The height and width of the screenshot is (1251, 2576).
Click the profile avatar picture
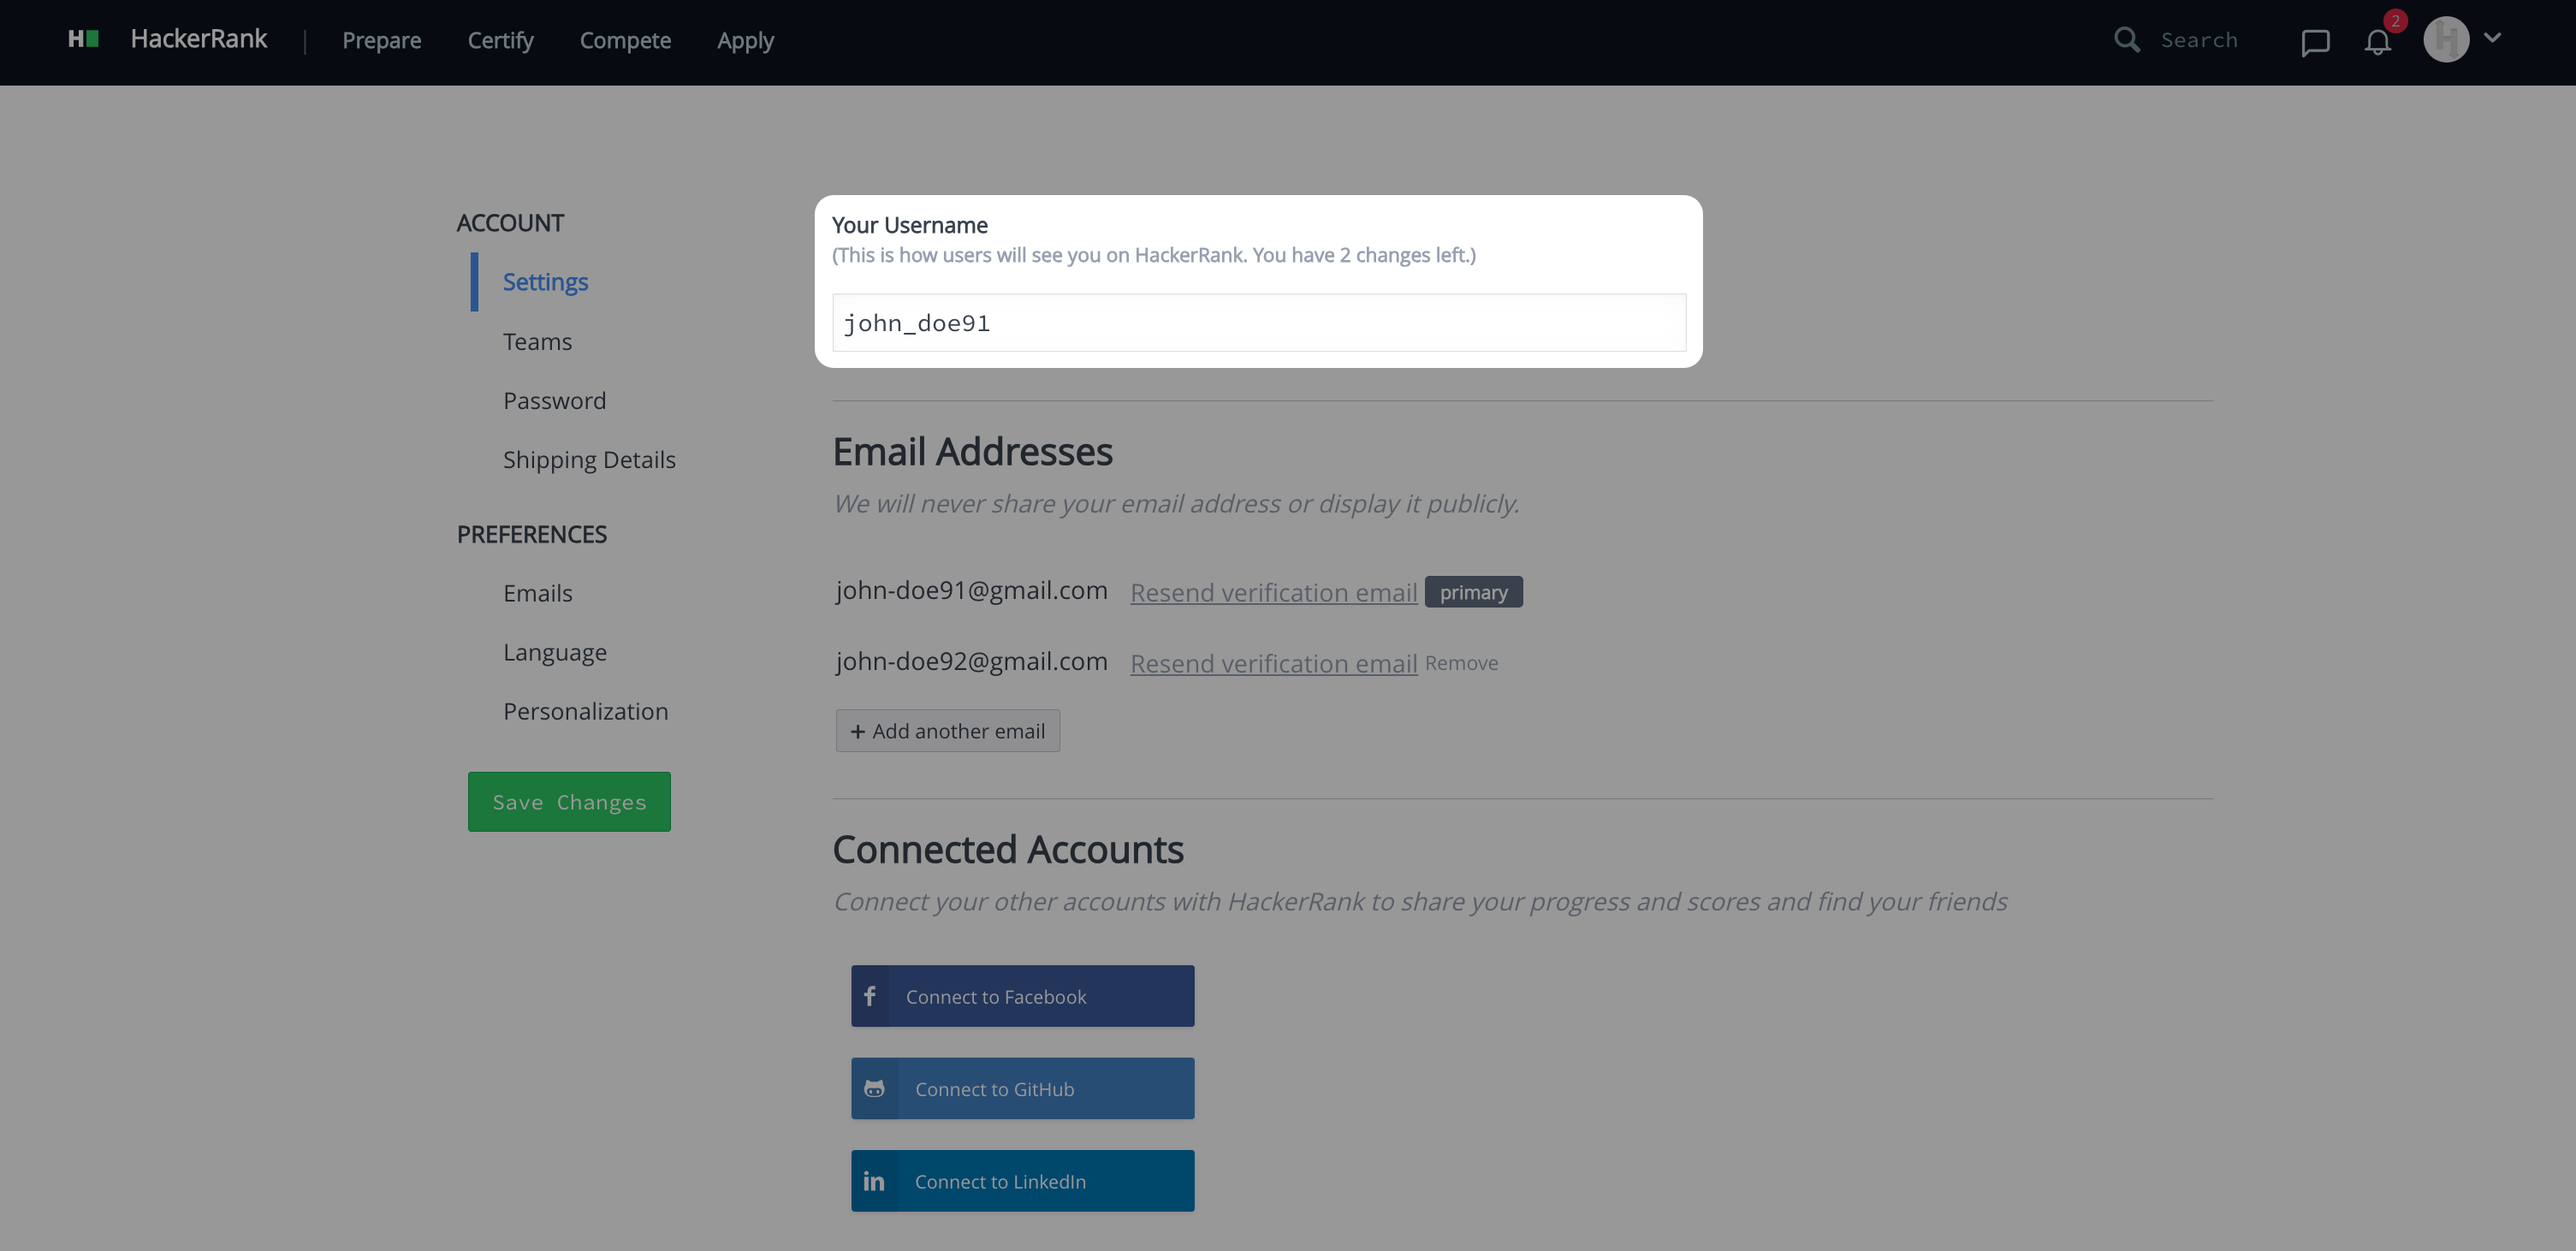click(2446, 40)
